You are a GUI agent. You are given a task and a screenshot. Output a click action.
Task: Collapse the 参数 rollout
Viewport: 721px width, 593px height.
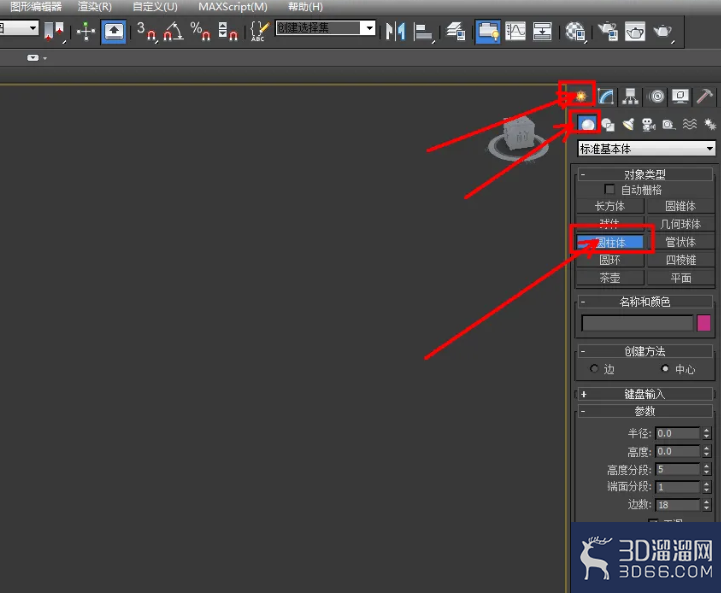click(645, 411)
